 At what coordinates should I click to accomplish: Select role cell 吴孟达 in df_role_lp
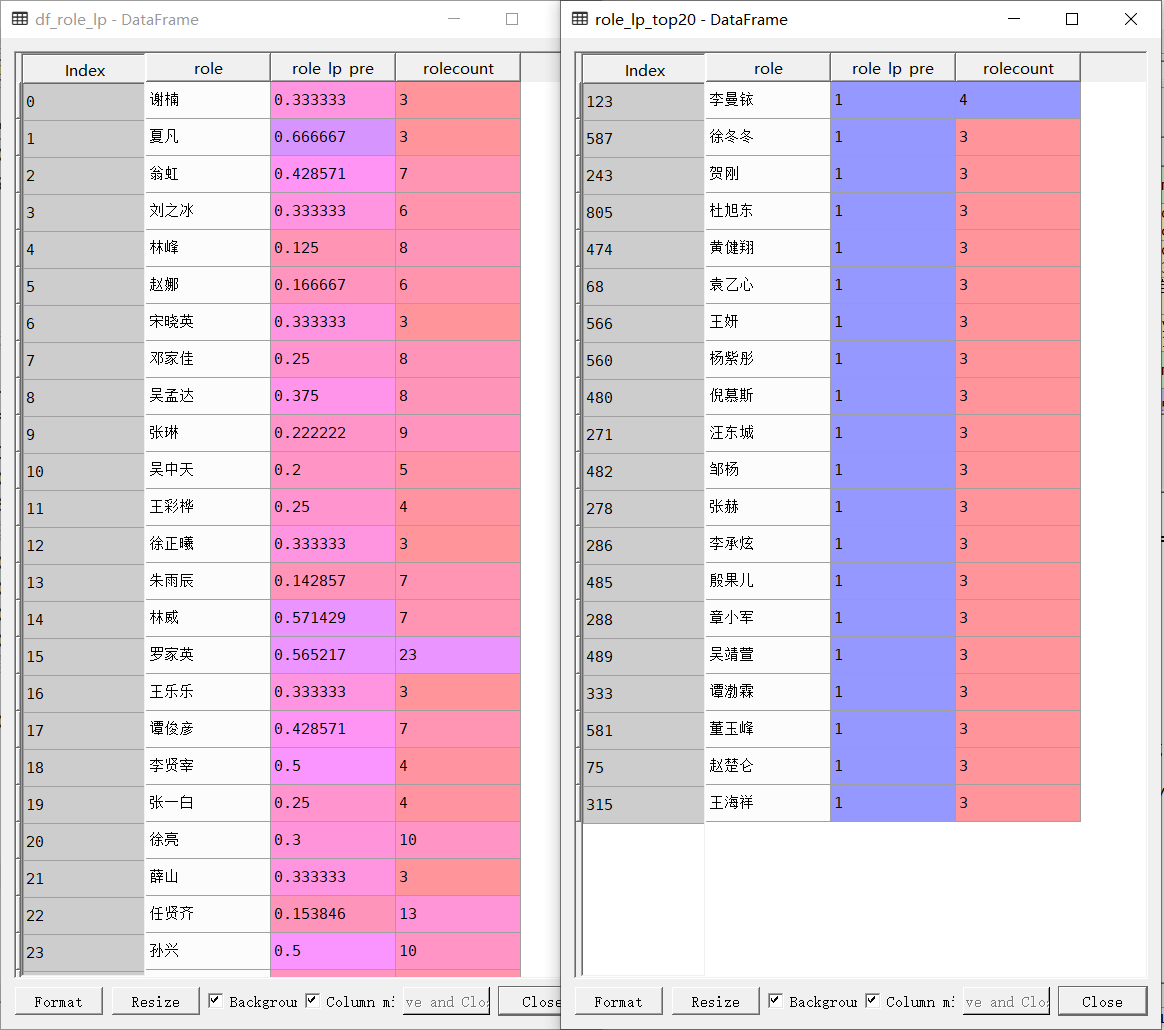pyautogui.click(x=208, y=396)
